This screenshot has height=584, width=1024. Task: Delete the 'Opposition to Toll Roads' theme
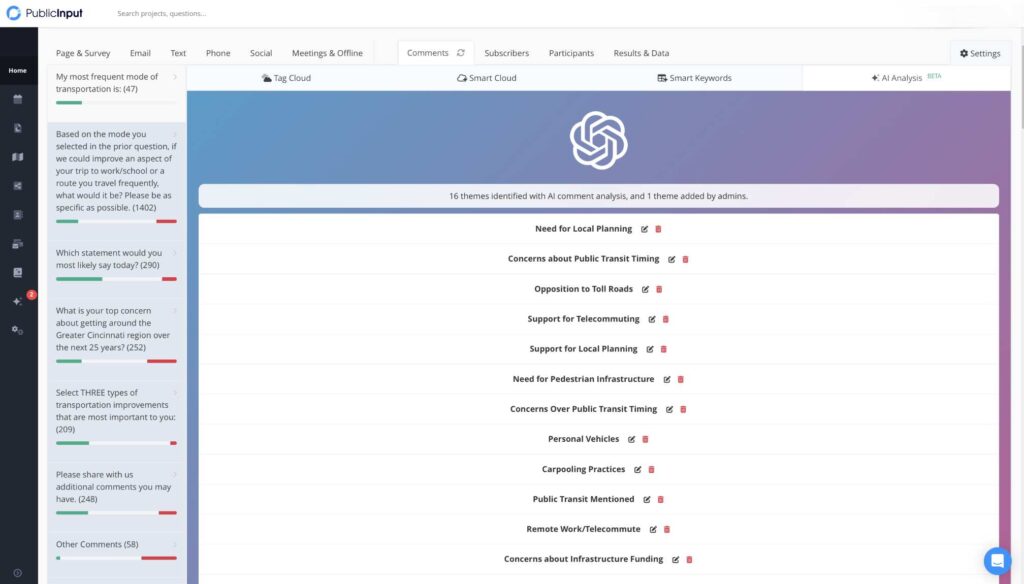(x=659, y=289)
